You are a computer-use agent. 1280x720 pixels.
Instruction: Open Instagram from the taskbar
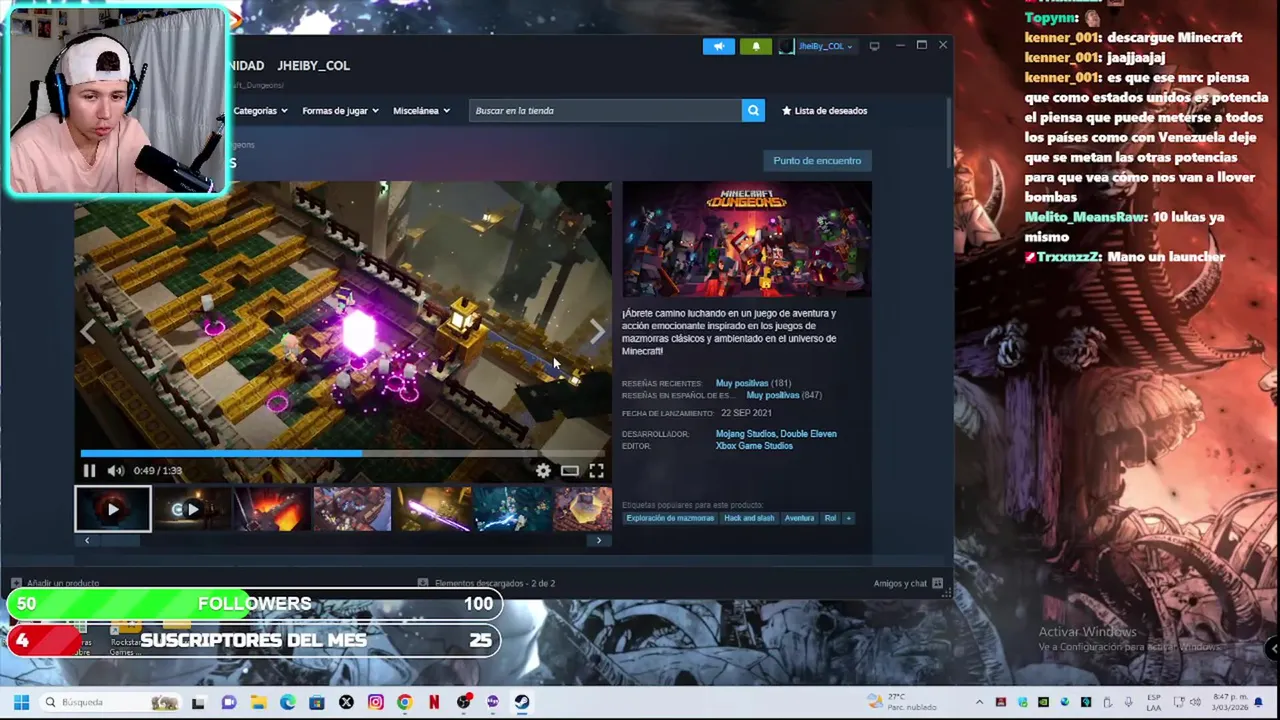click(x=375, y=702)
